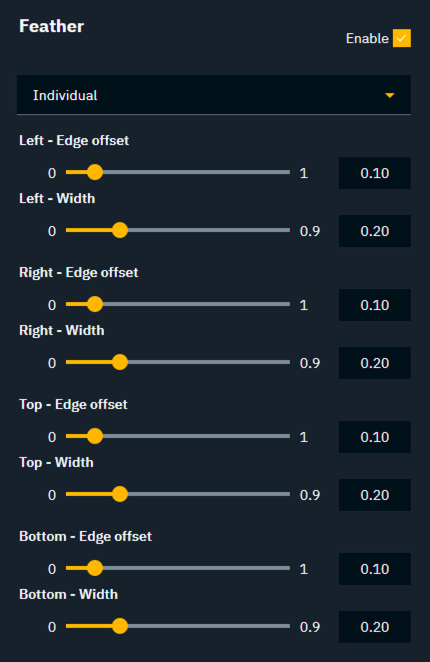This screenshot has width=430, height=662.
Task: Focus the Right - Edge offset value field
Action: pos(375,305)
